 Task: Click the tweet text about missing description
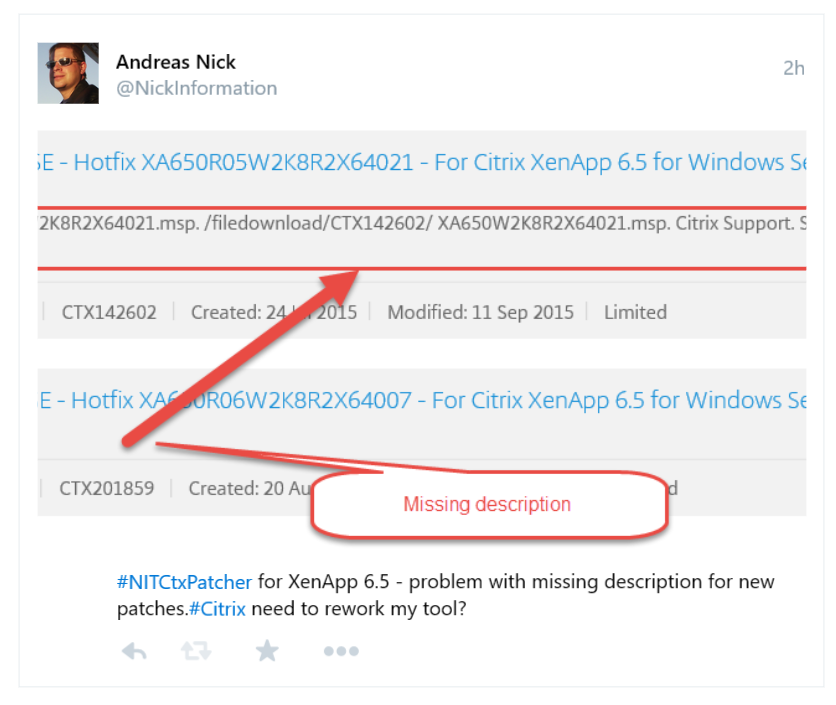point(446,595)
